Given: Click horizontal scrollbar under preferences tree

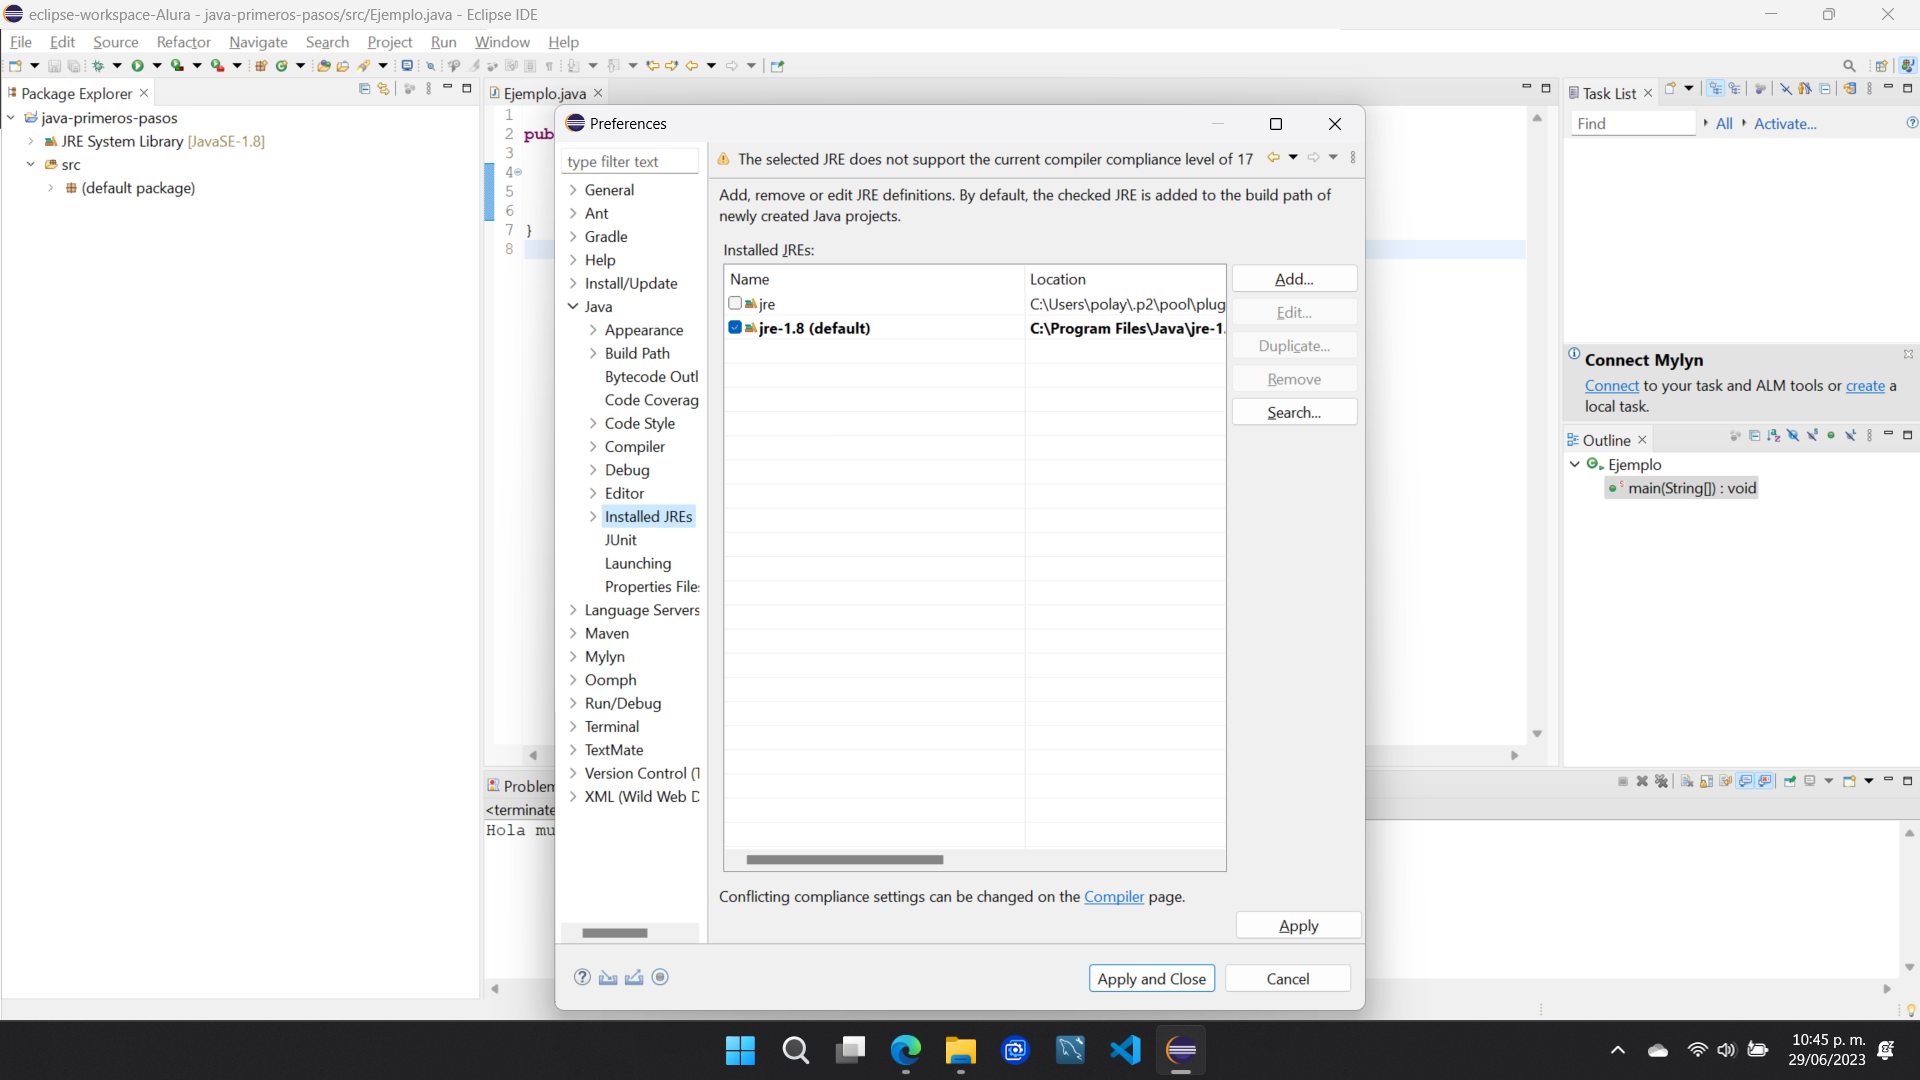Looking at the screenshot, I should tap(615, 933).
